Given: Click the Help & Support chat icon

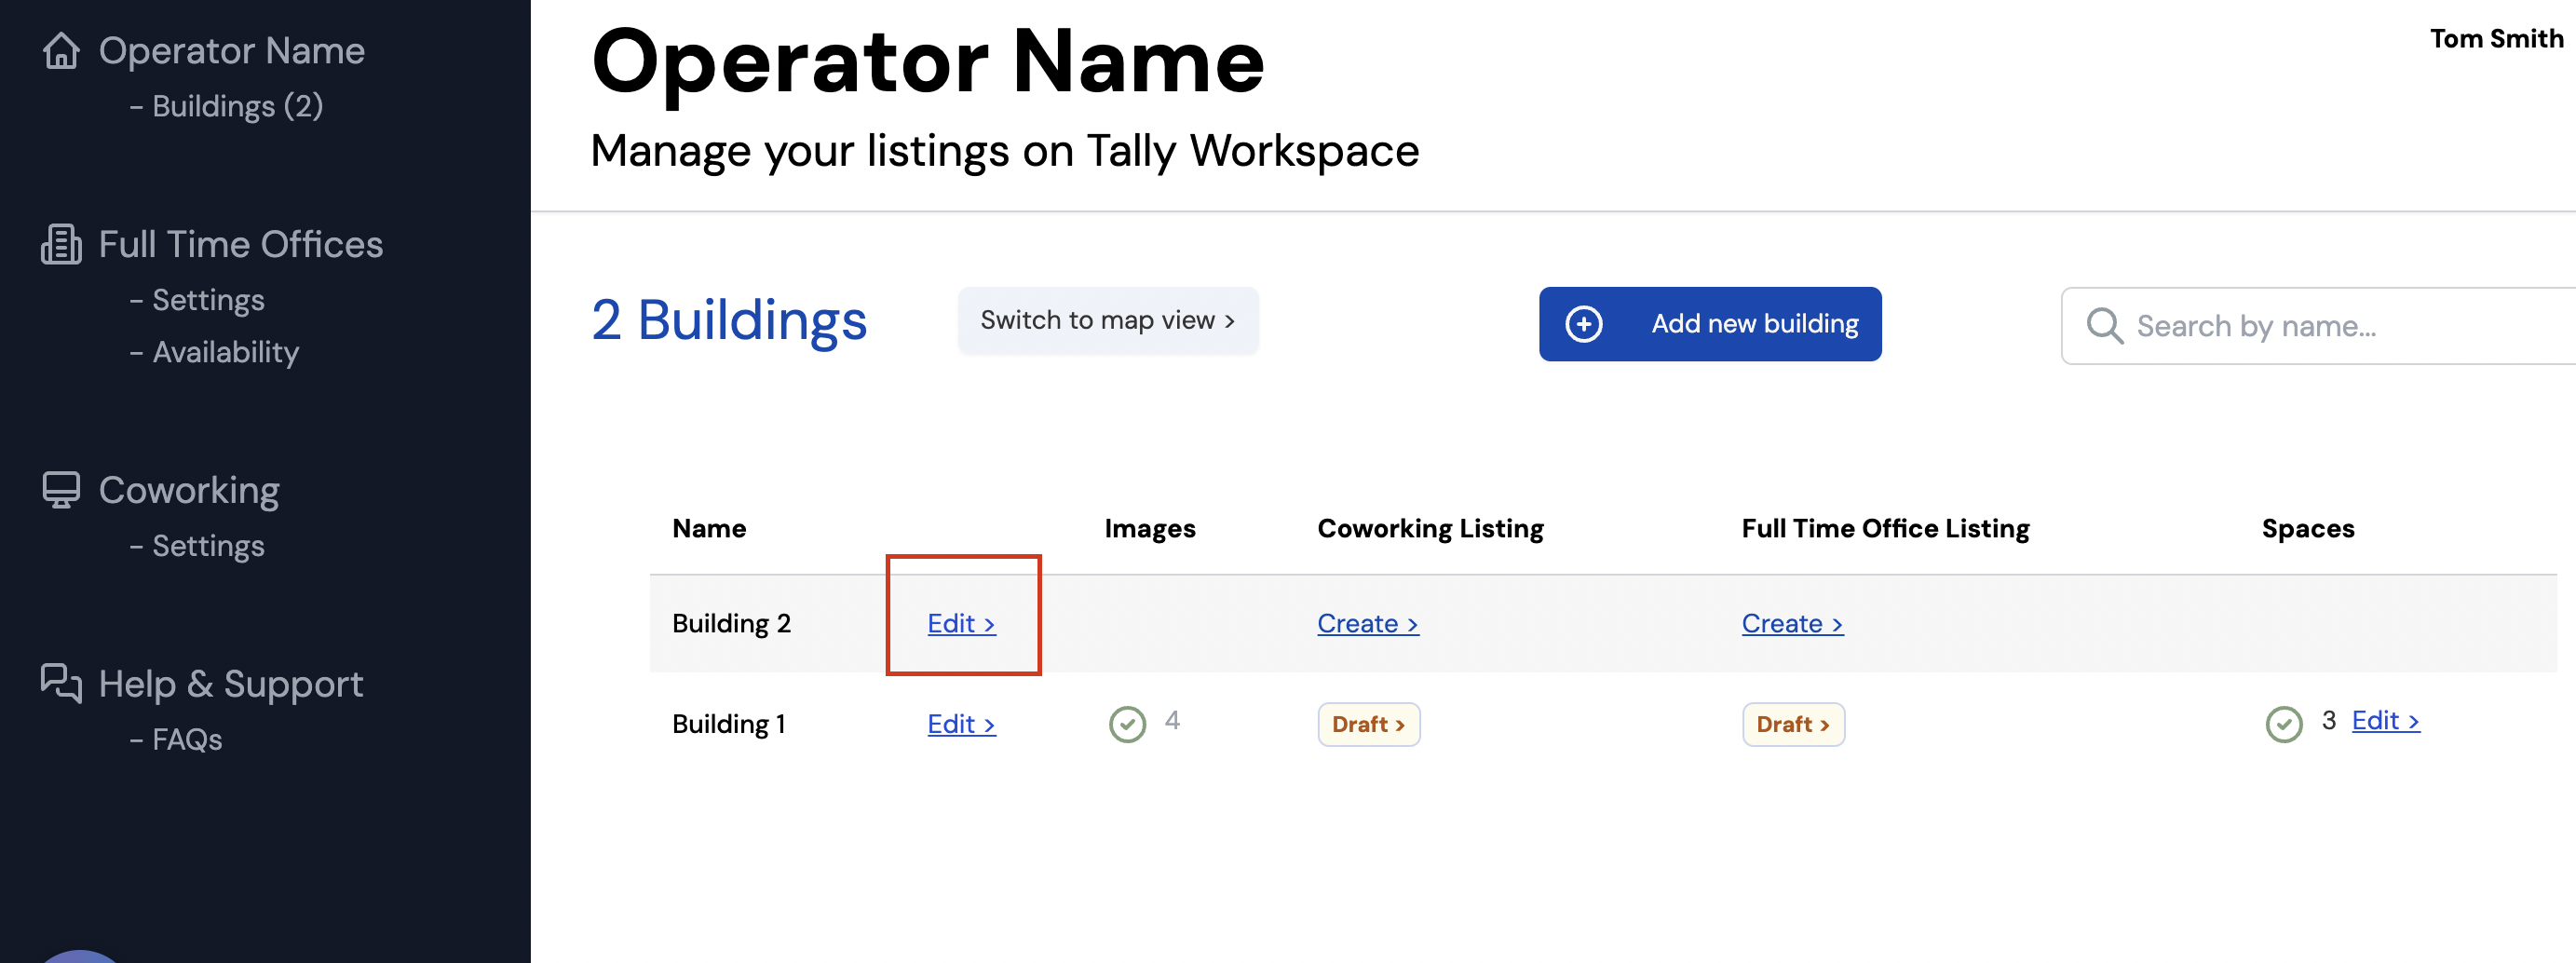Looking at the screenshot, I should pos(61,683).
